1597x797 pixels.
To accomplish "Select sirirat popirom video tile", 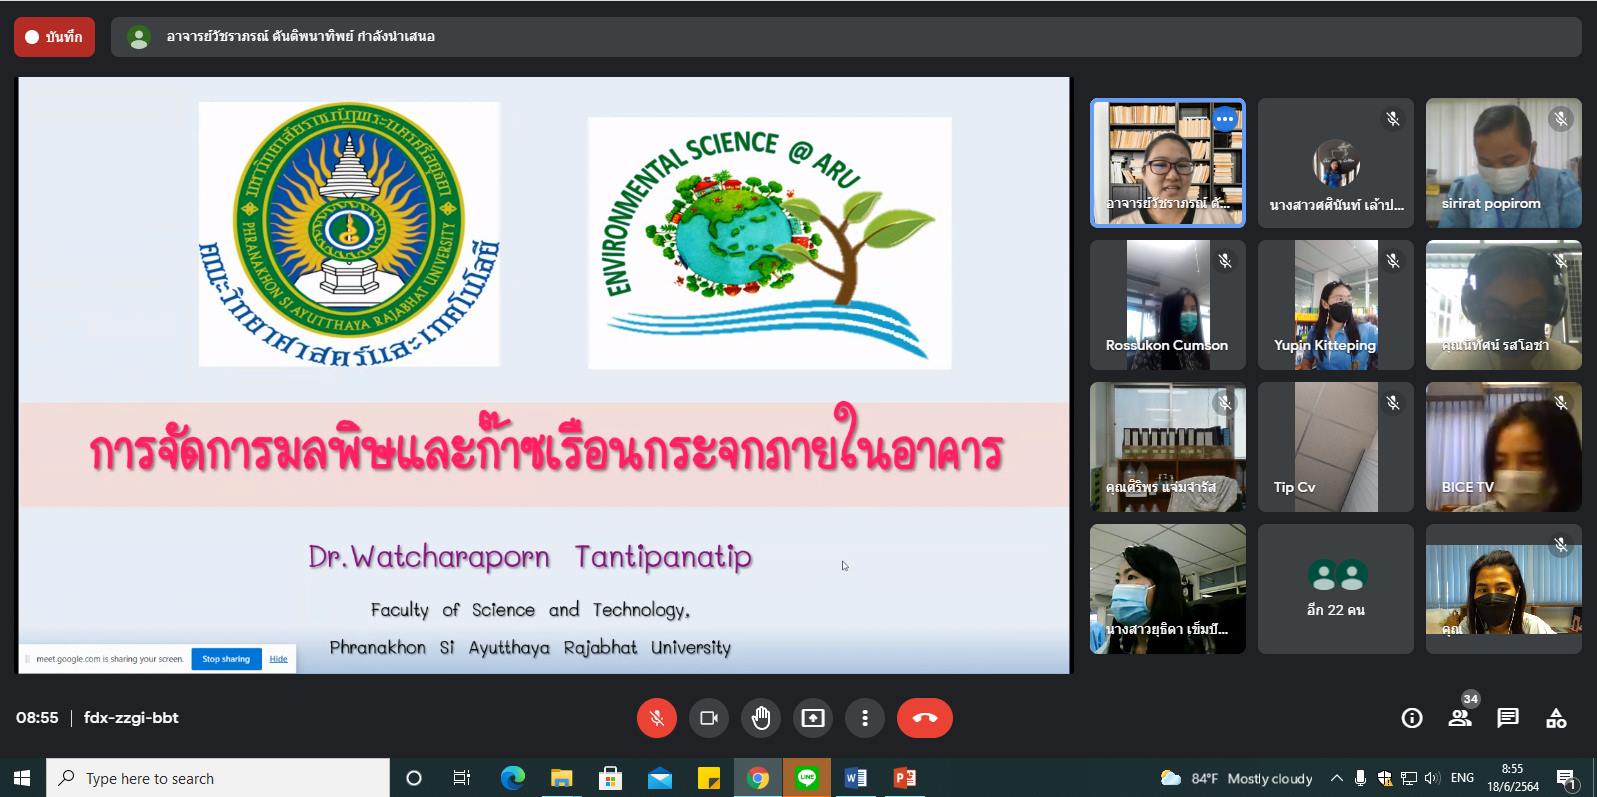I will coord(1504,163).
